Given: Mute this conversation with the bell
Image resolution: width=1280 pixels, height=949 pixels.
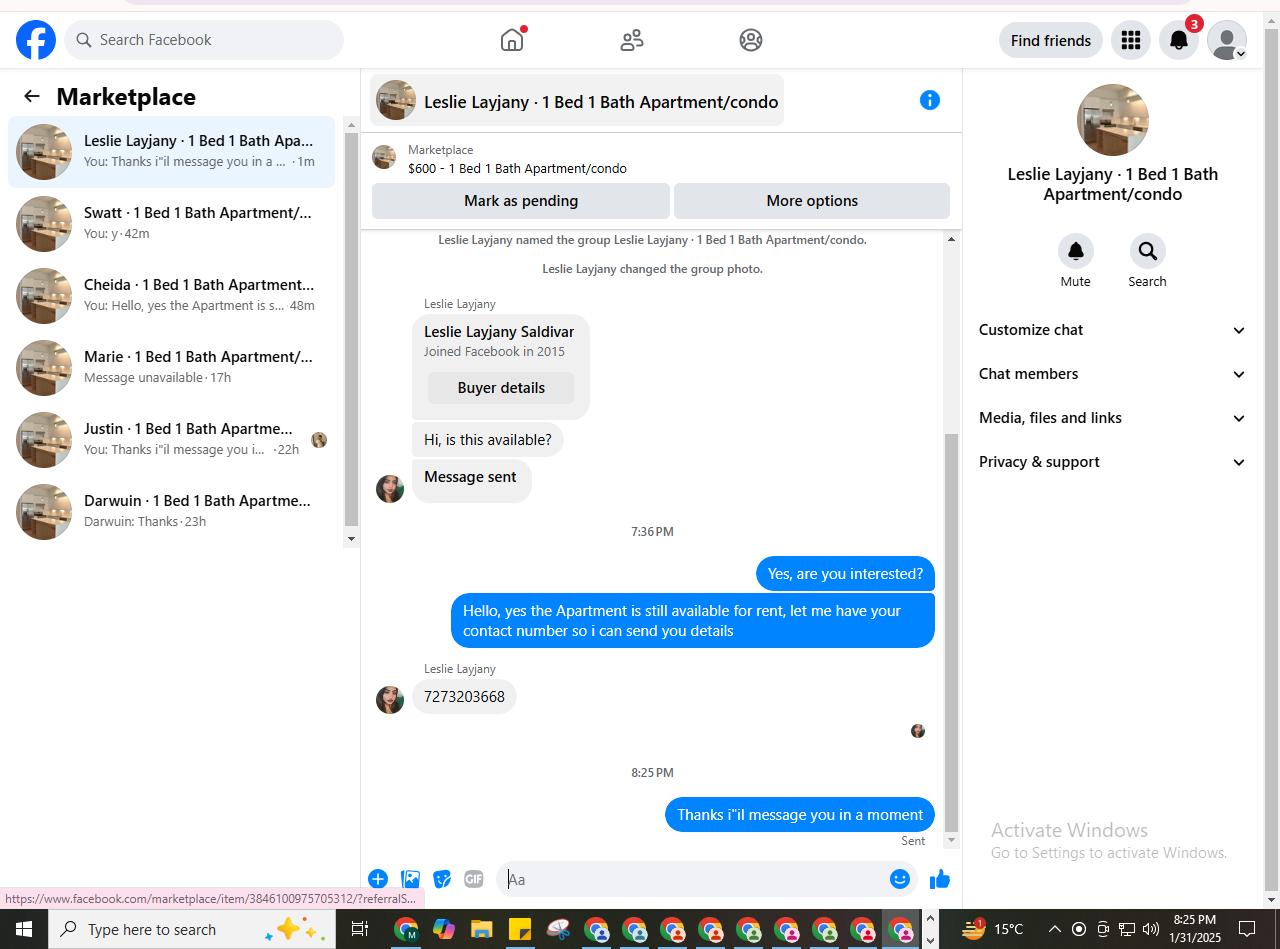Looking at the screenshot, I should [1076, 251].
